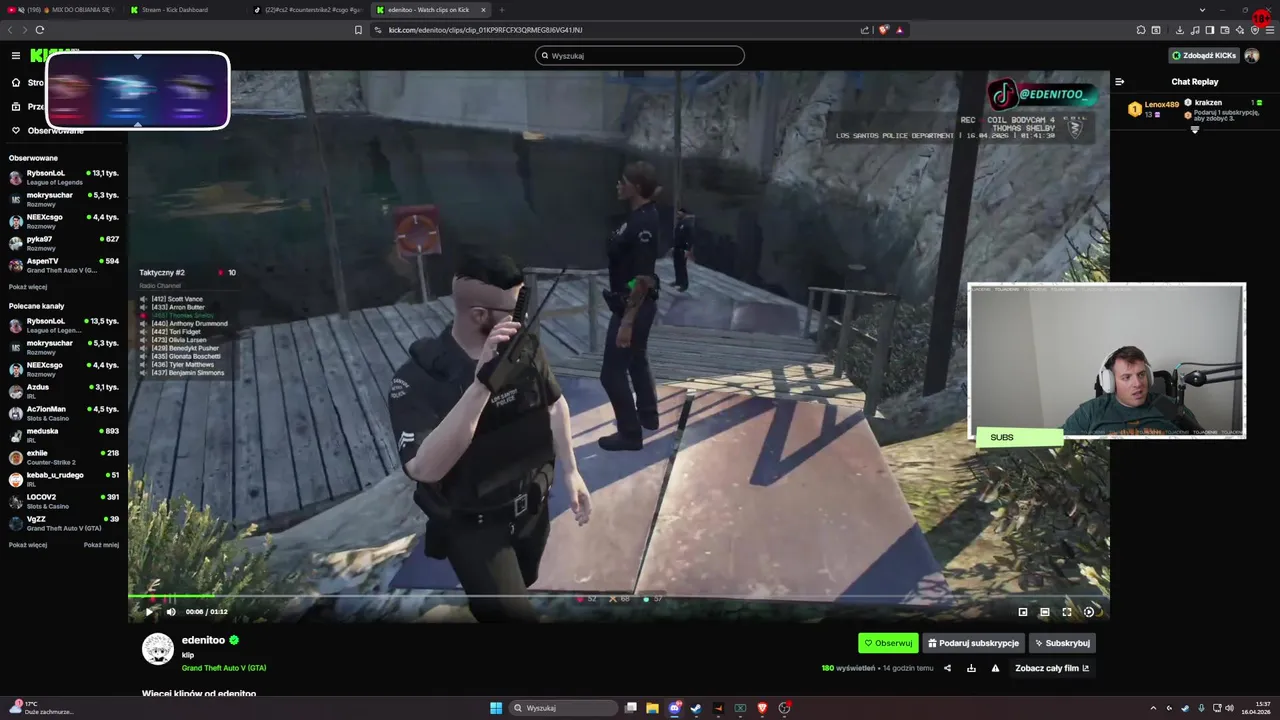This screenshot has height=720, width=1280.
Task: Click the address bar URL
Action: [x=485, y=30]
